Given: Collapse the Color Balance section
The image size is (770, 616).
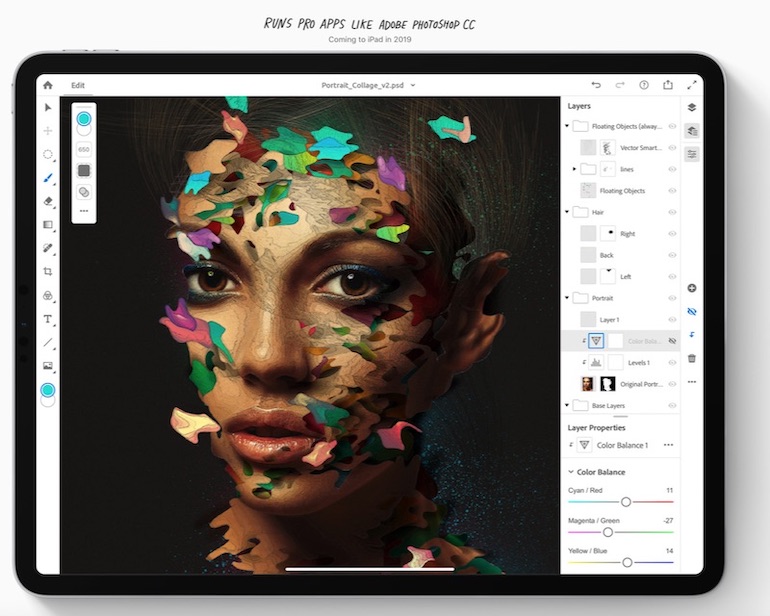Looking at the screenshot, I should coord(571,472).
